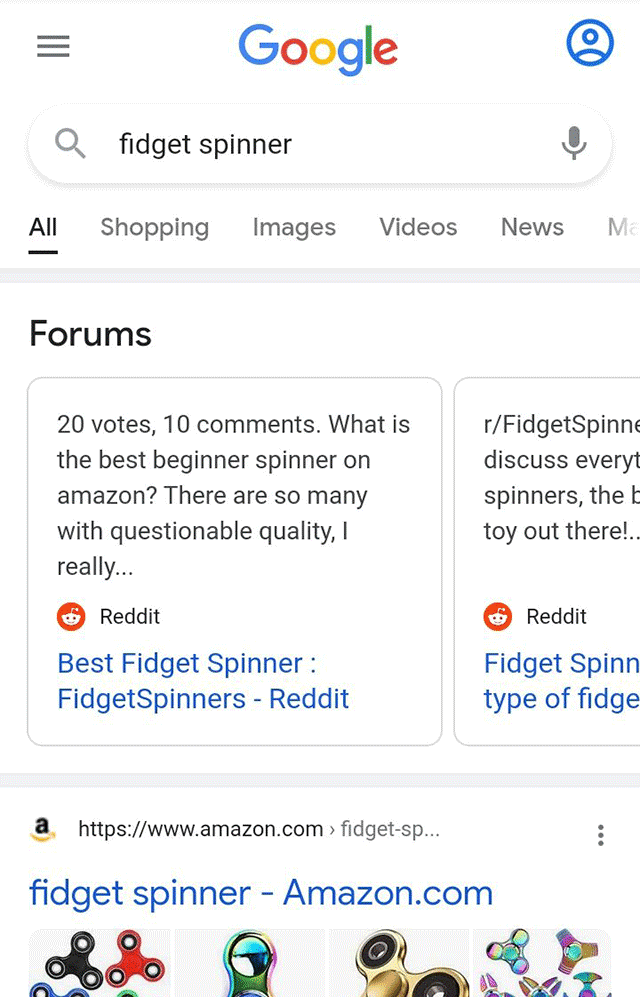Click the search magnifier icon
This screenshot has height=997, width=640.
pos(70,144)
